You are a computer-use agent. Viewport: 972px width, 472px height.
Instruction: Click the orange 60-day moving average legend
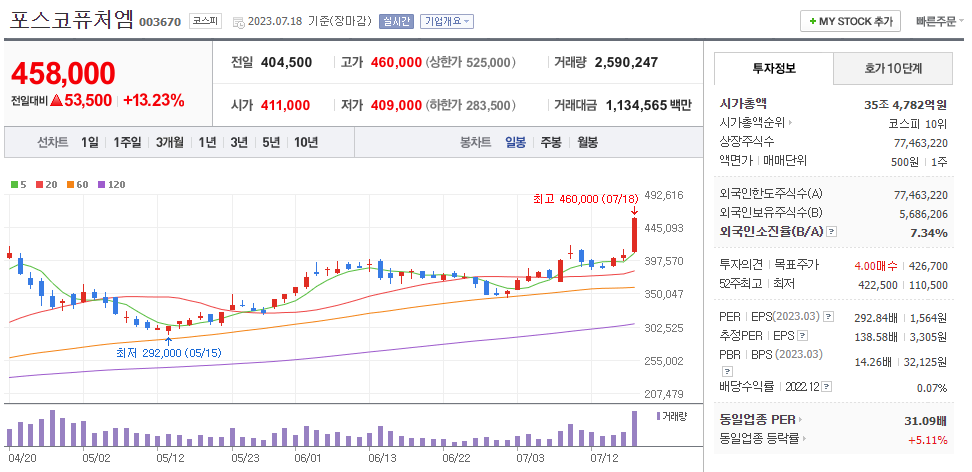(x=77, y=184)
